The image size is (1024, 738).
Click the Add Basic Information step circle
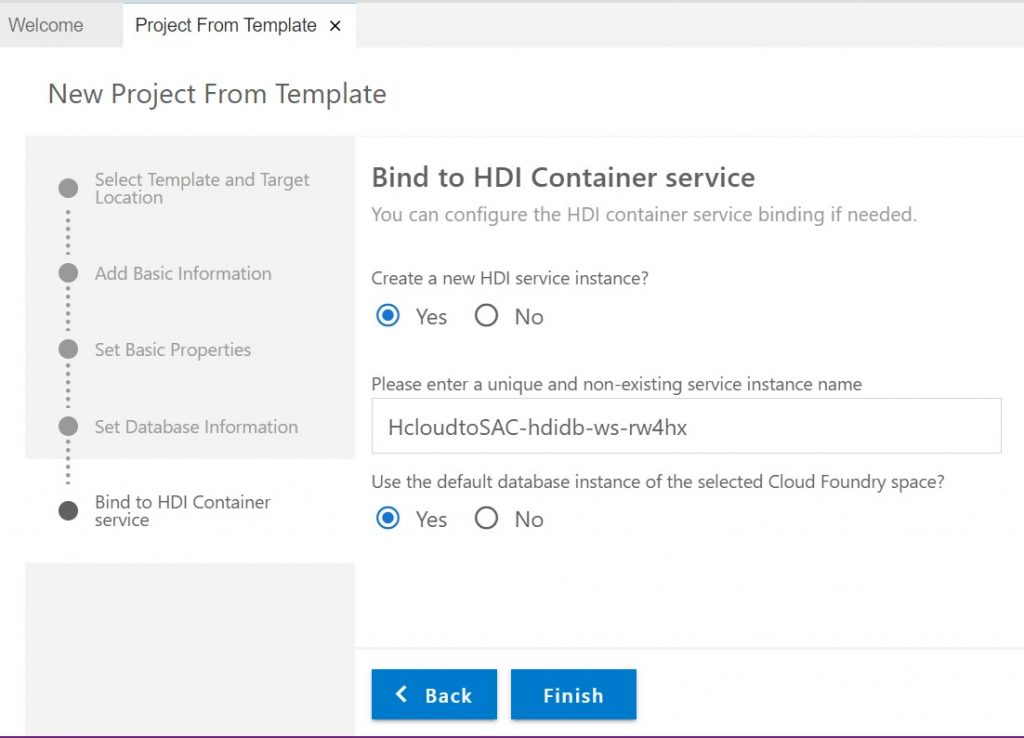(68, 273)
